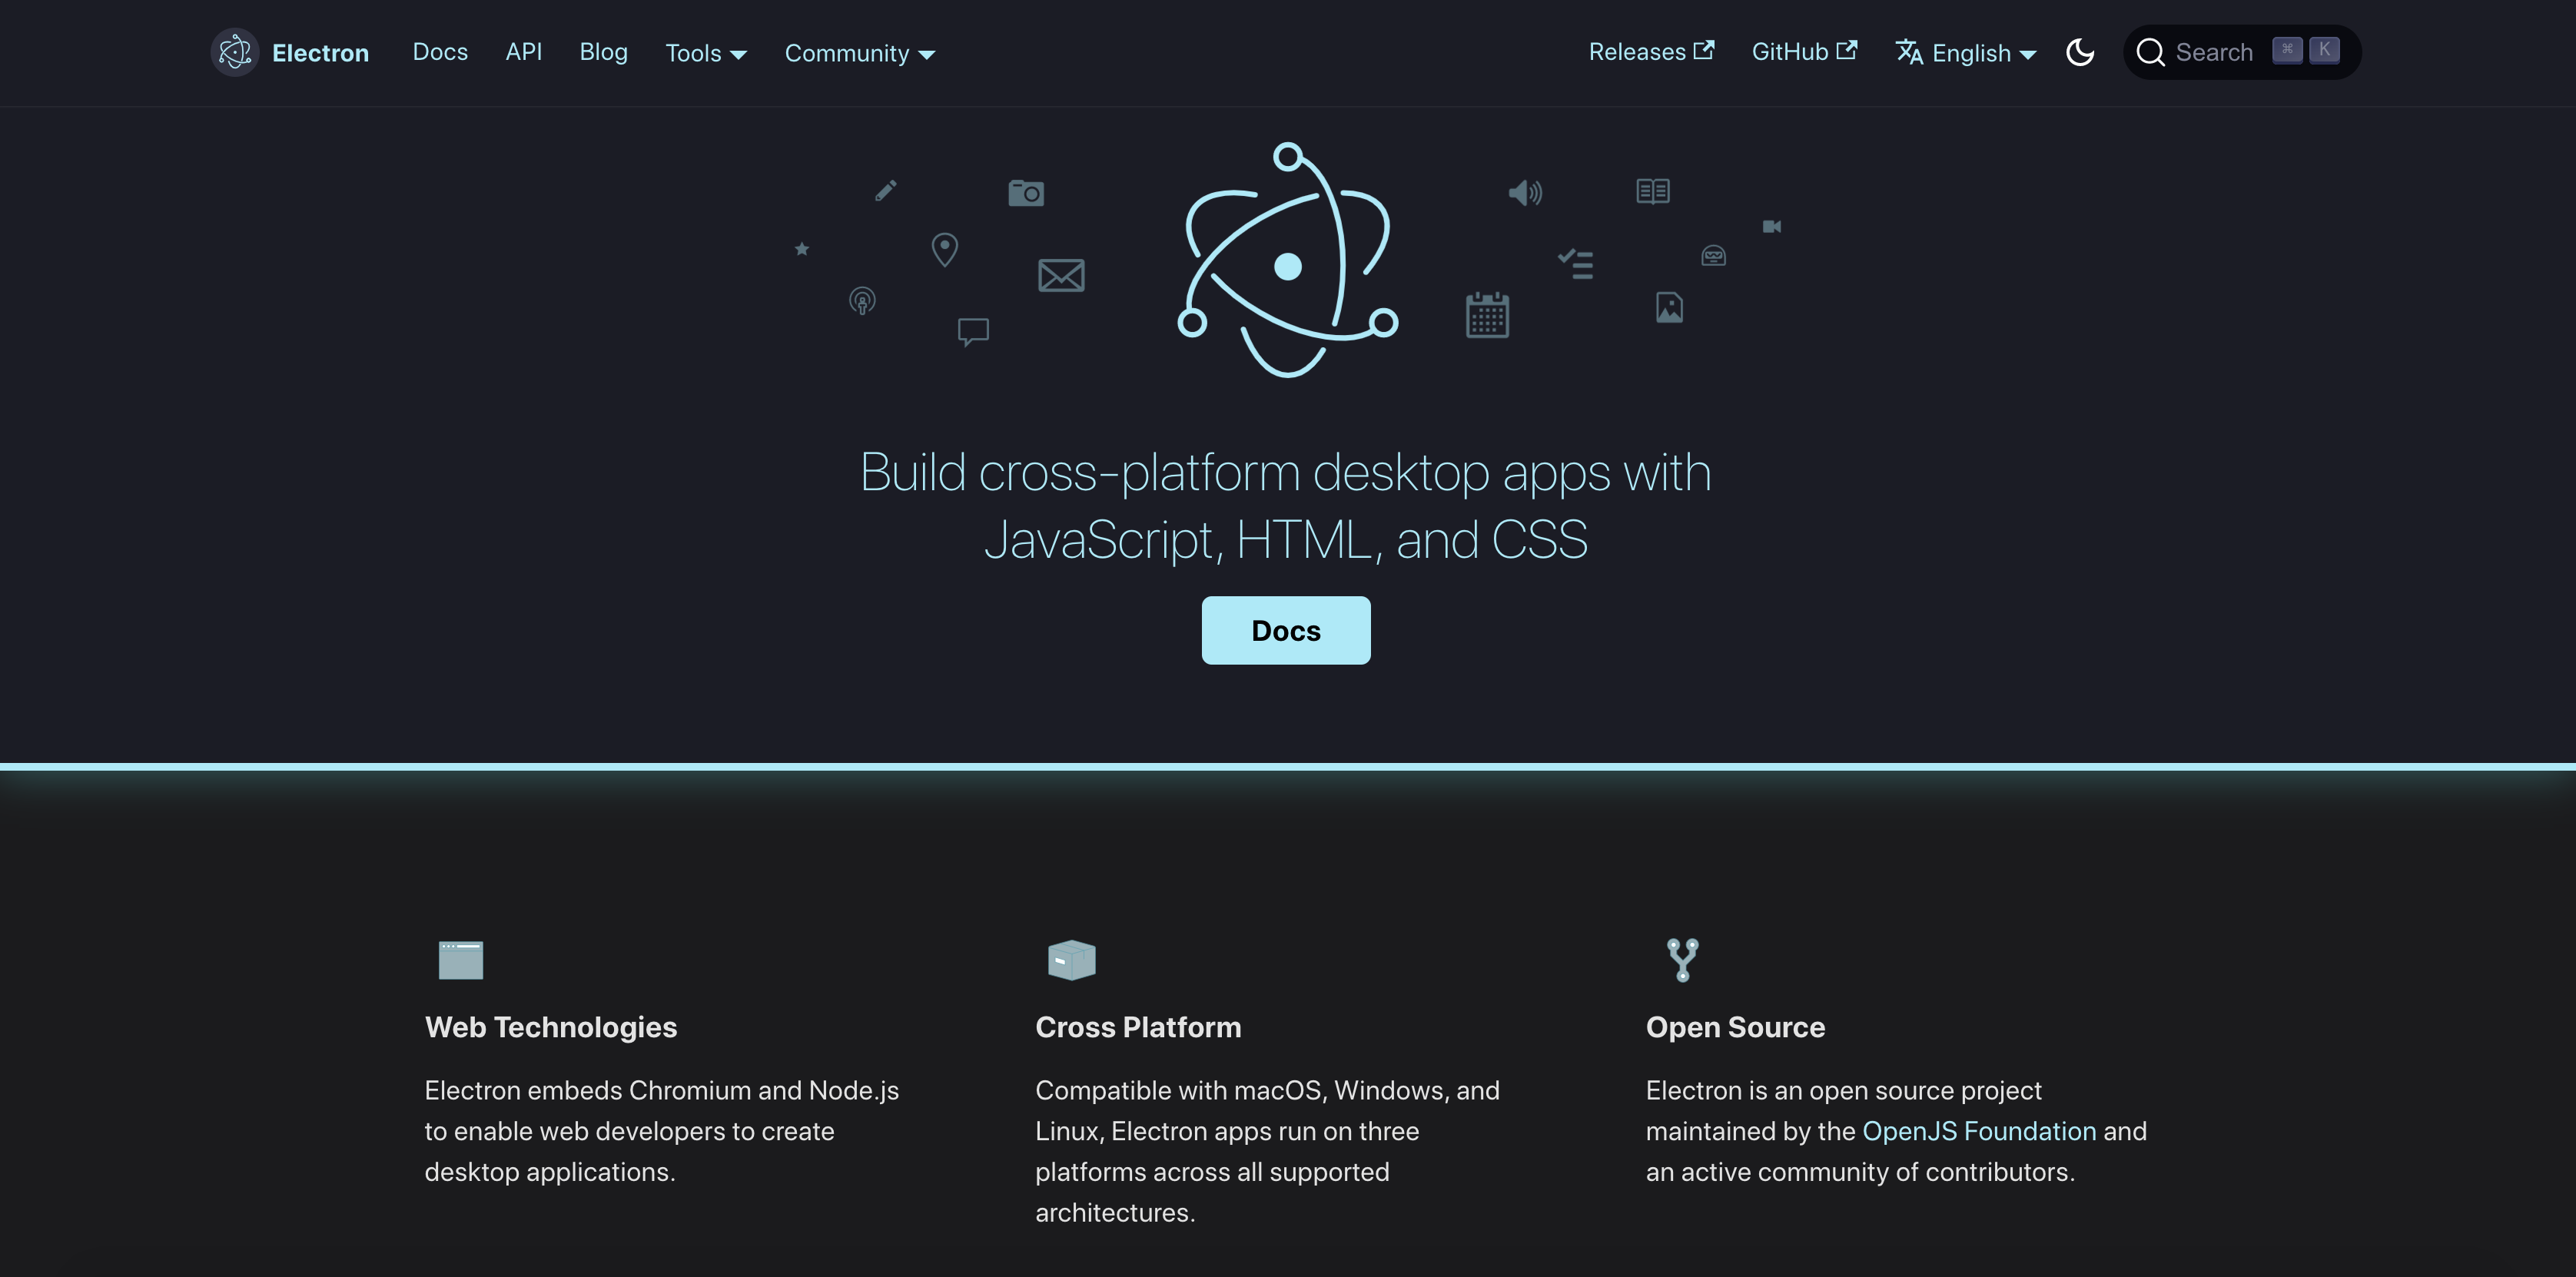Viewport: 2576px width, 1277px height.
Task: Click the Cross Platform heading
Action: (x=1138, y=1027)
